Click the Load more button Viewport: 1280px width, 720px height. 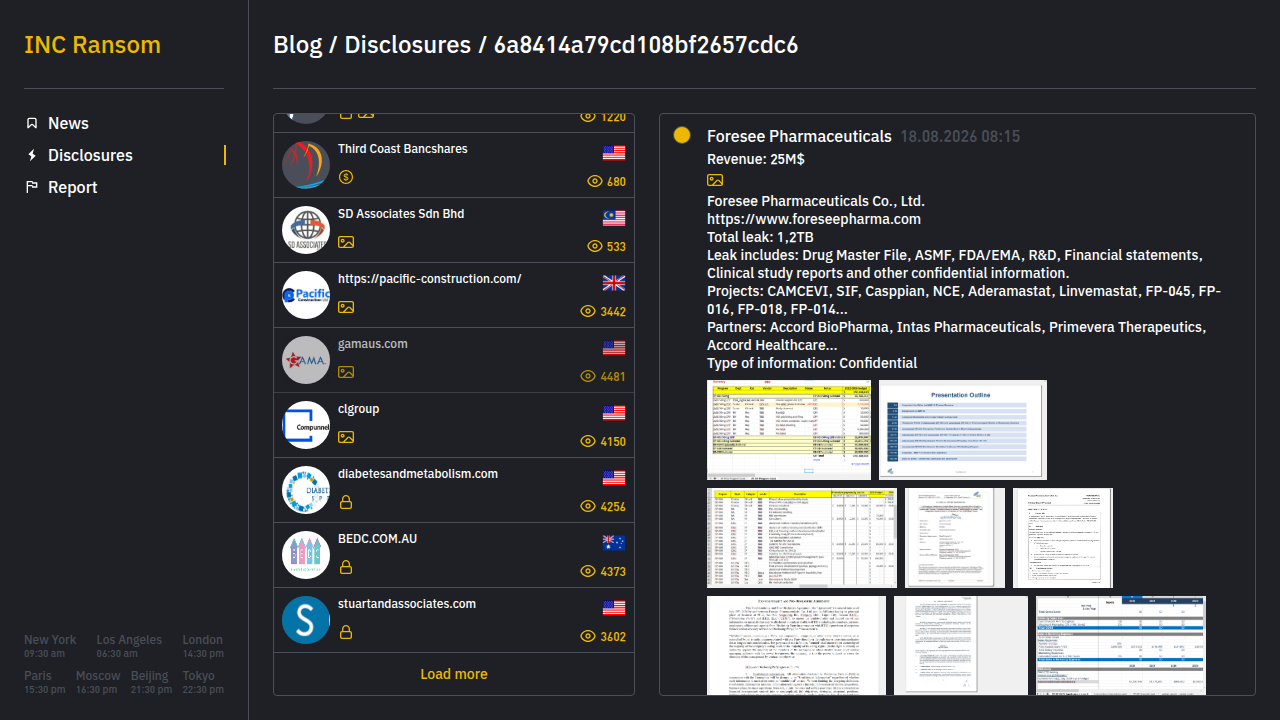click(x=454, y=674)
